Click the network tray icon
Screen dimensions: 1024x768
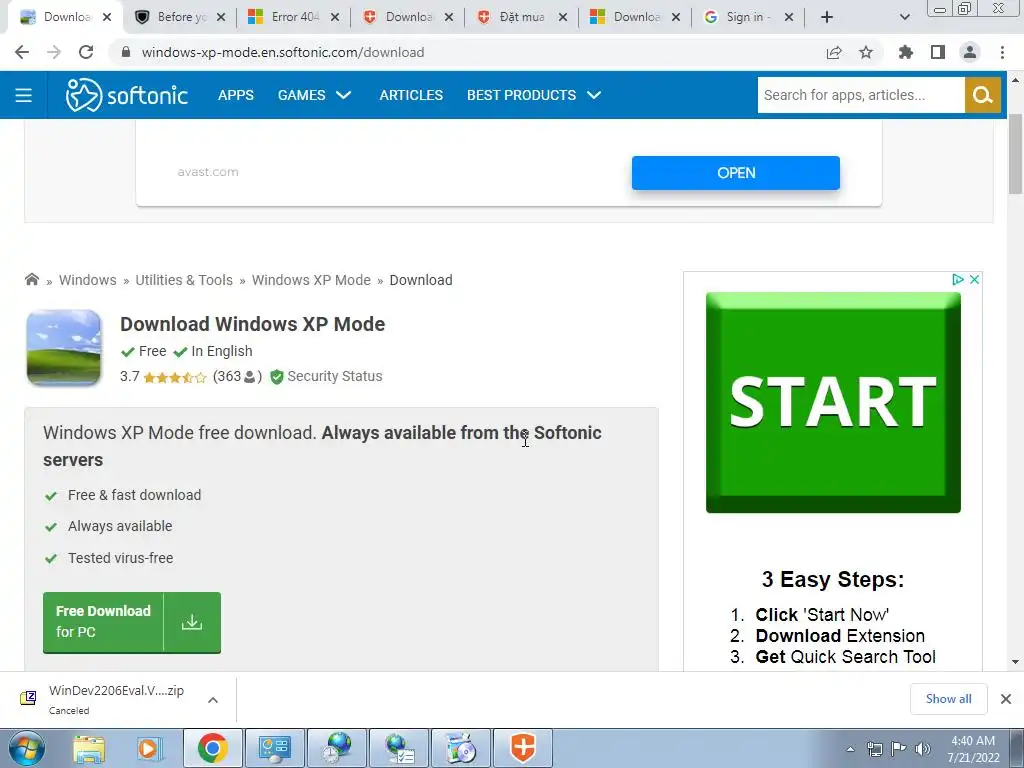click(874, 749)
